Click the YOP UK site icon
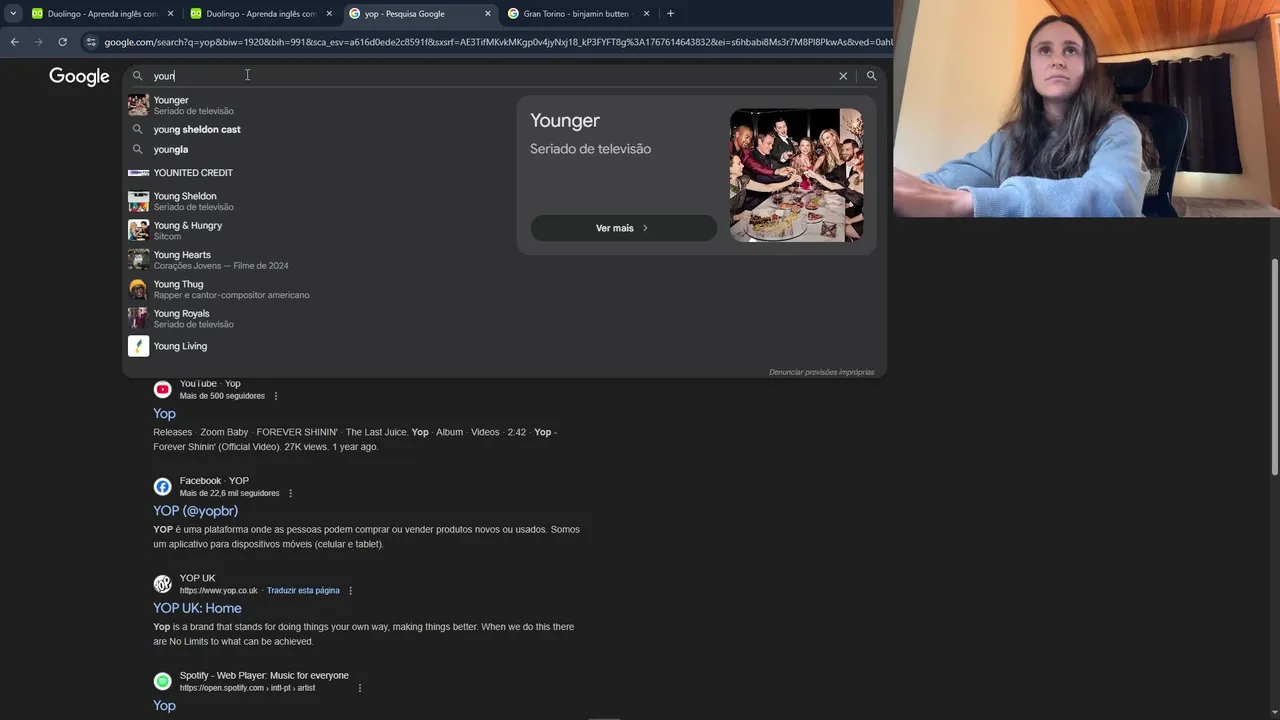This screenshot has height=720, width=1280. point(162,584)
